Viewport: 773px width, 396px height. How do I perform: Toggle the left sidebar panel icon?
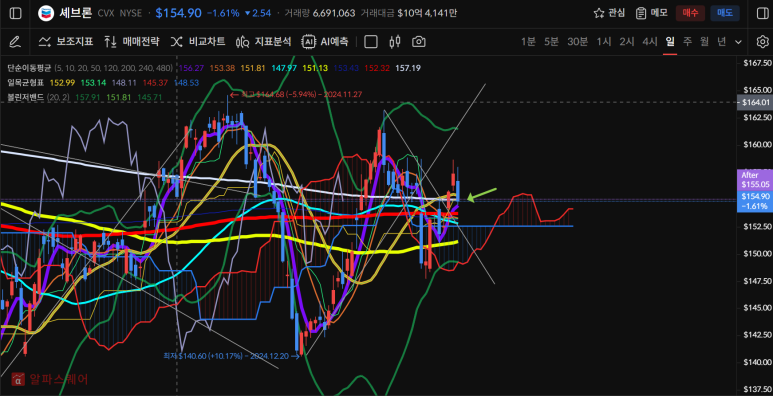15,13
